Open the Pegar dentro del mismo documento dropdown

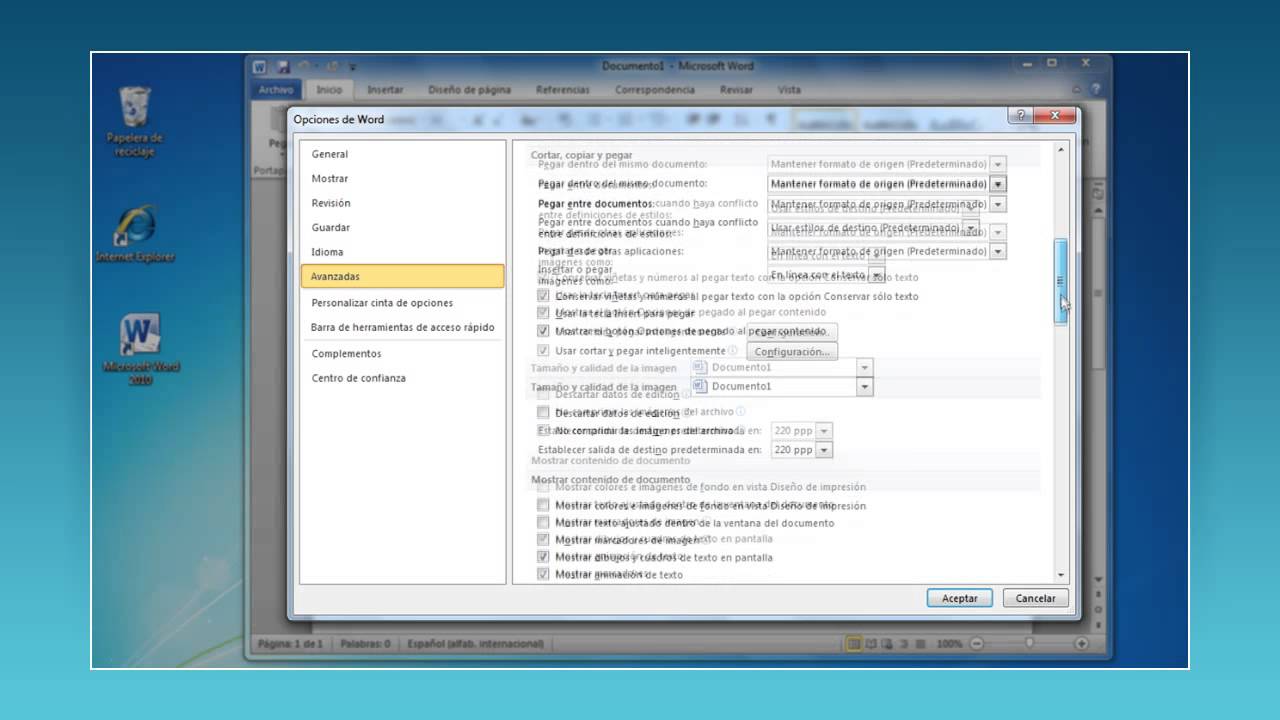pos(998,184)
